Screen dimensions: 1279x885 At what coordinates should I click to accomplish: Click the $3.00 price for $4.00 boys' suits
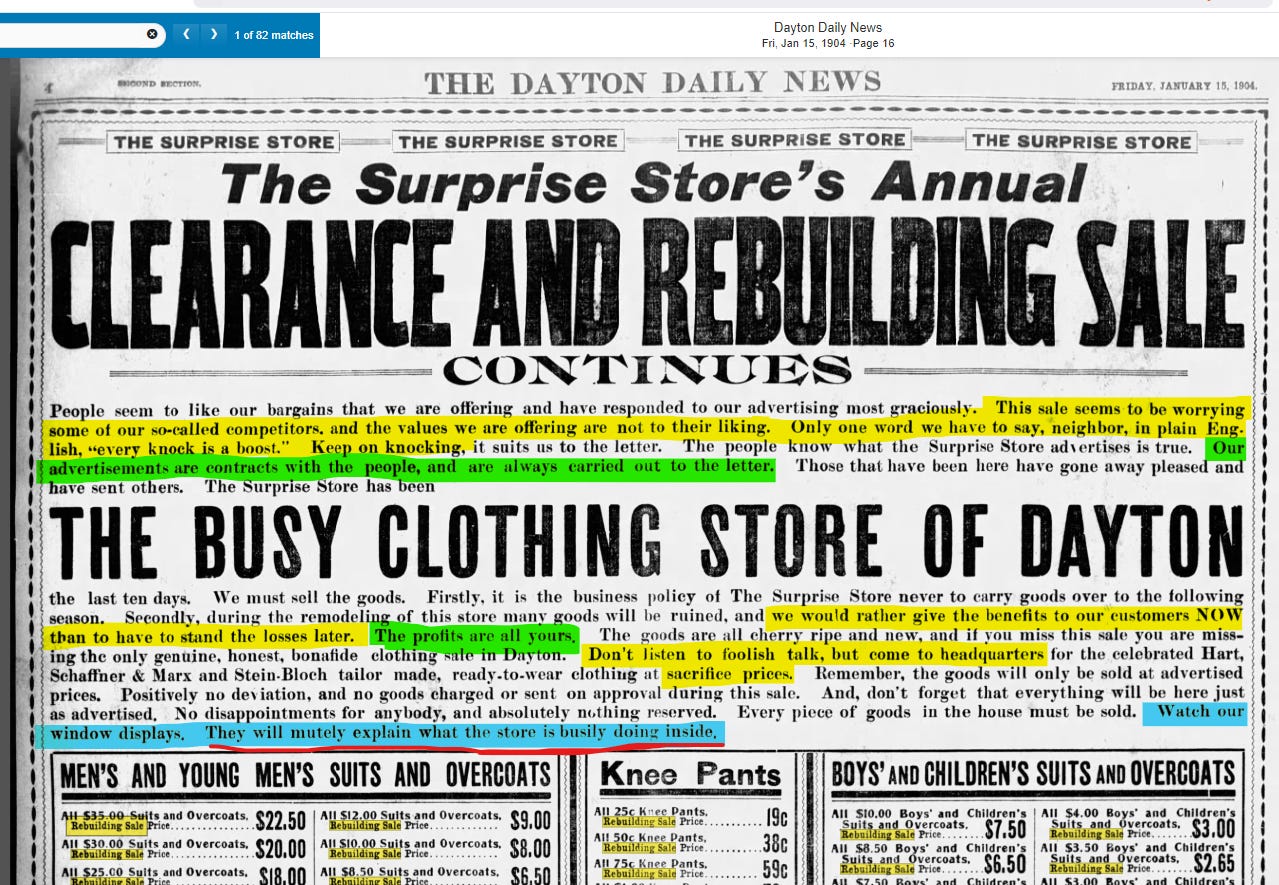pos(1212,829)
